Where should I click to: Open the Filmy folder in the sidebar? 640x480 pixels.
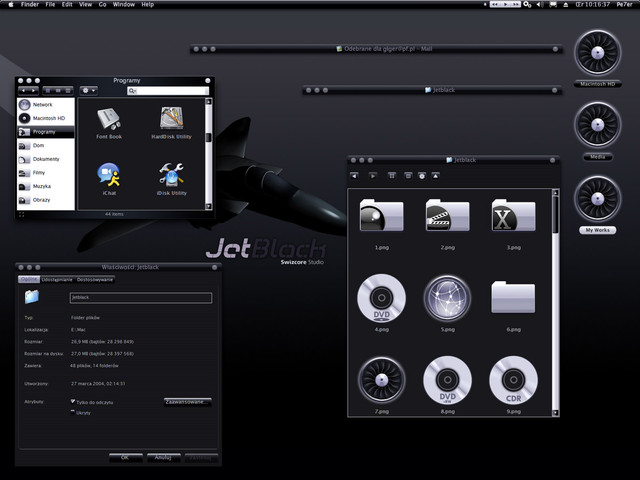tap(46, 173)
